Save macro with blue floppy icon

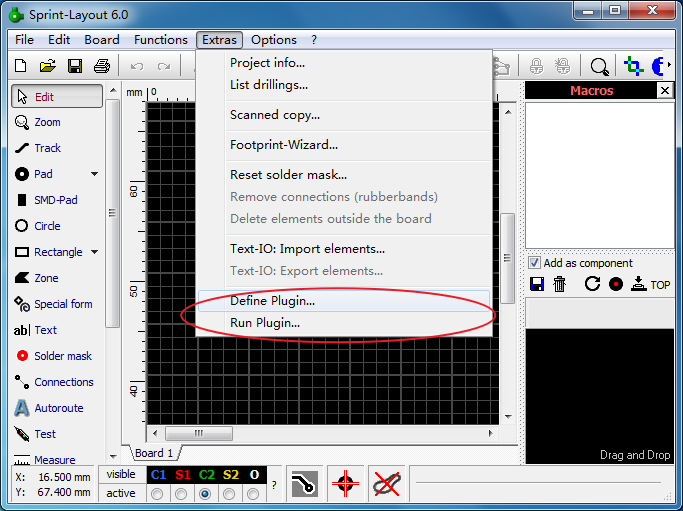[x=537, y=284]
